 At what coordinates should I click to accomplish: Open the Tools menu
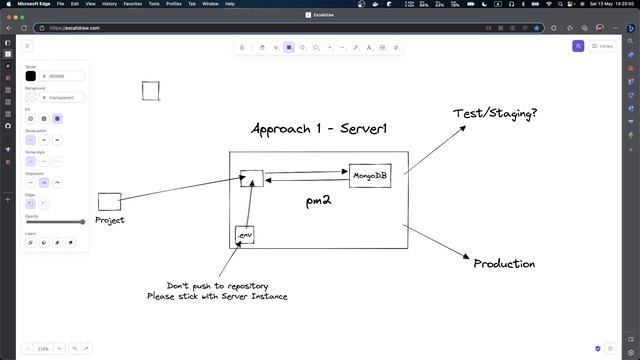pyautogui.click(x=154, y=4)
